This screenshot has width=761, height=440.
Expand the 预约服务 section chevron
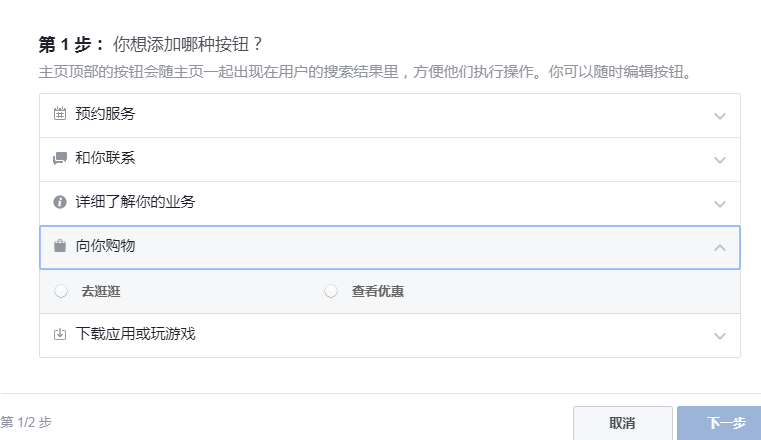[720, 116]
